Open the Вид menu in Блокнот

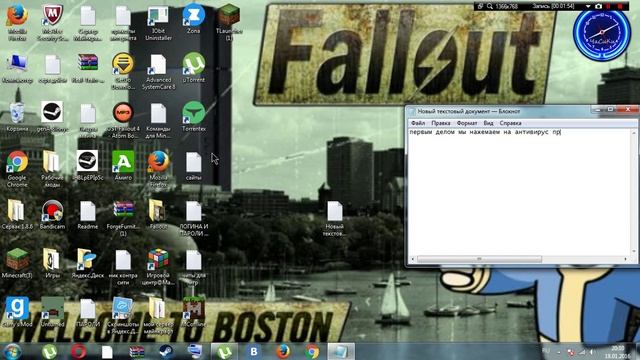click(x=488, y=123)
